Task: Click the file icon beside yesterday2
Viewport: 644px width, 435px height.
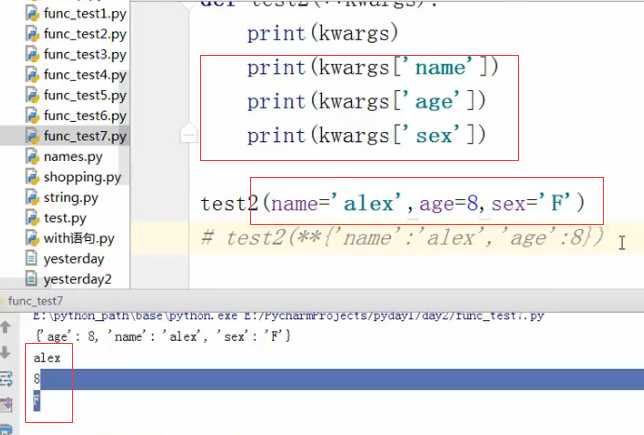Action: [x=34, y=279]
